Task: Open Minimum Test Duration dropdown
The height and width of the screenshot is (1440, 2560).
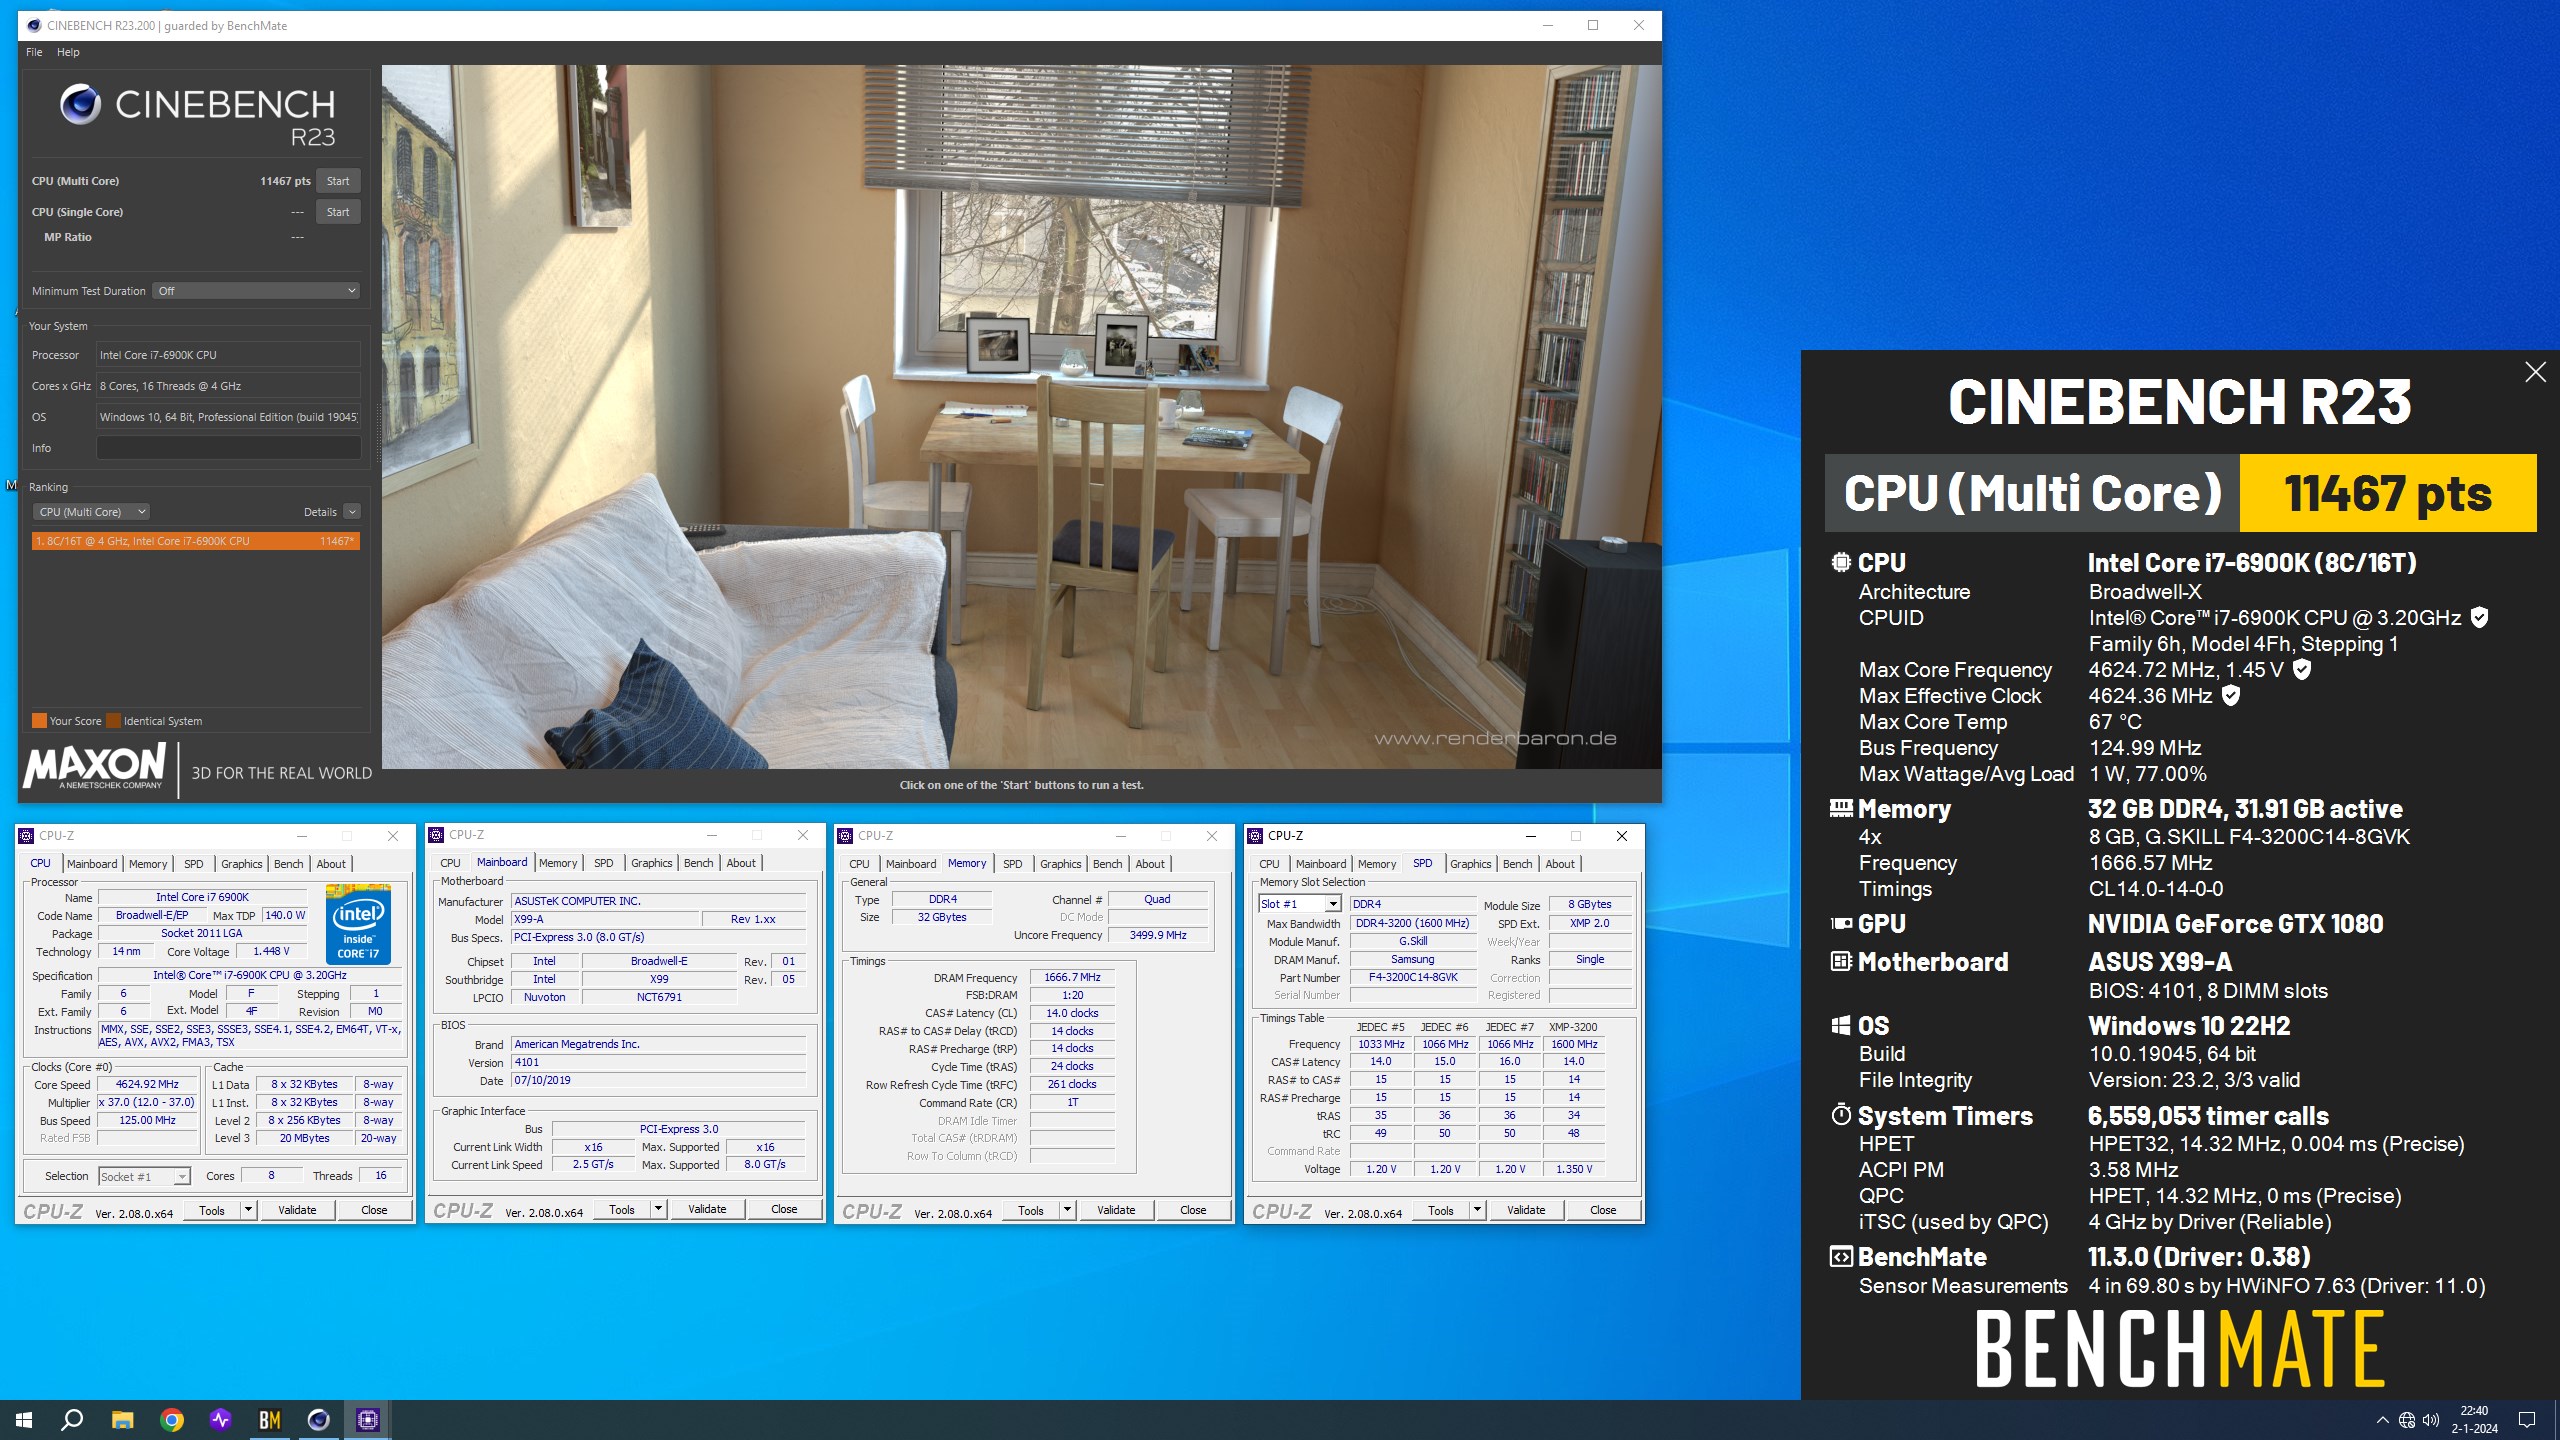Action: pos(256,291)
